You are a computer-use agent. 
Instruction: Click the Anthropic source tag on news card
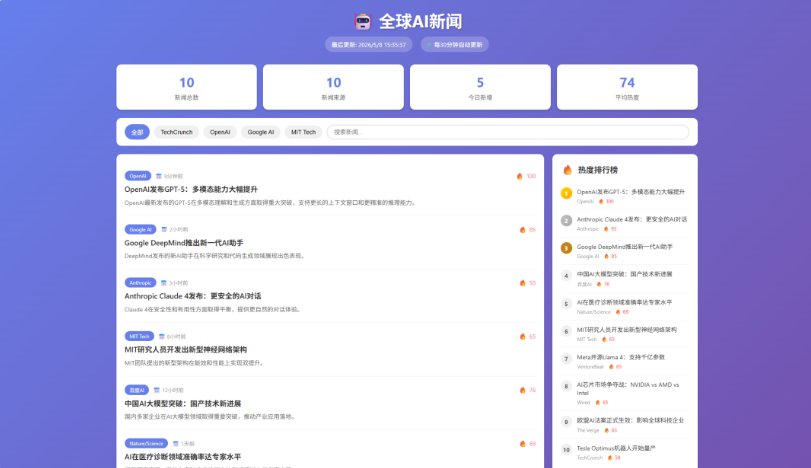140,283
